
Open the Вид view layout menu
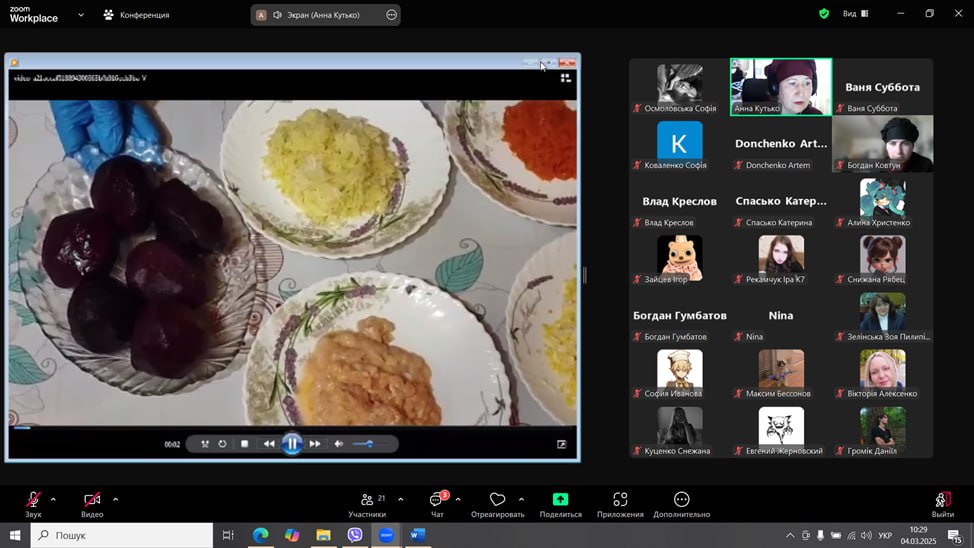[x=855, y=14]
